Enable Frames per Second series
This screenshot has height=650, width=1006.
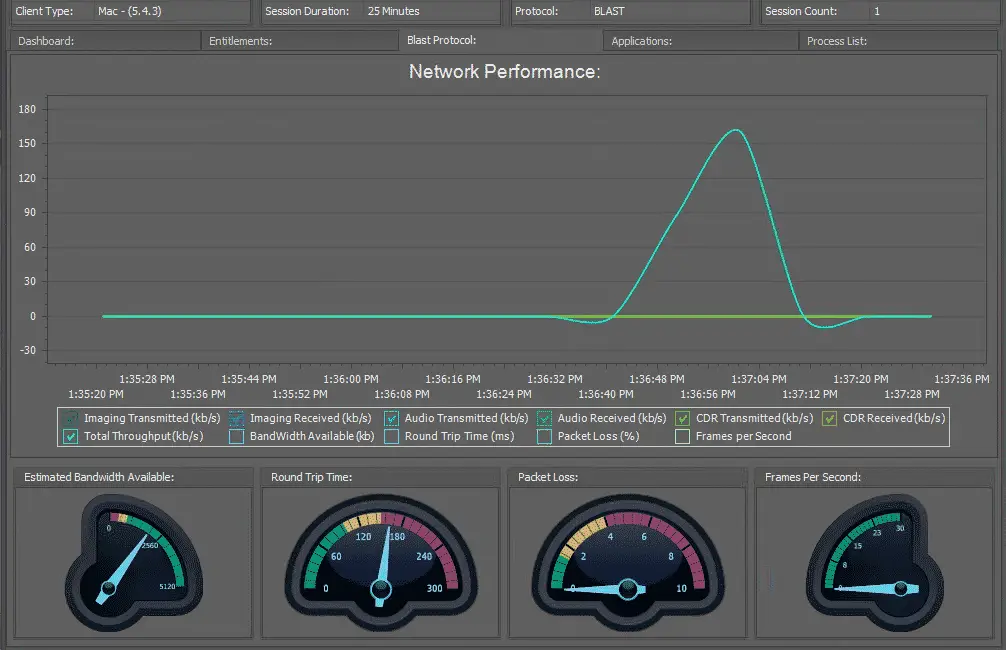click(x=683, y=436)
